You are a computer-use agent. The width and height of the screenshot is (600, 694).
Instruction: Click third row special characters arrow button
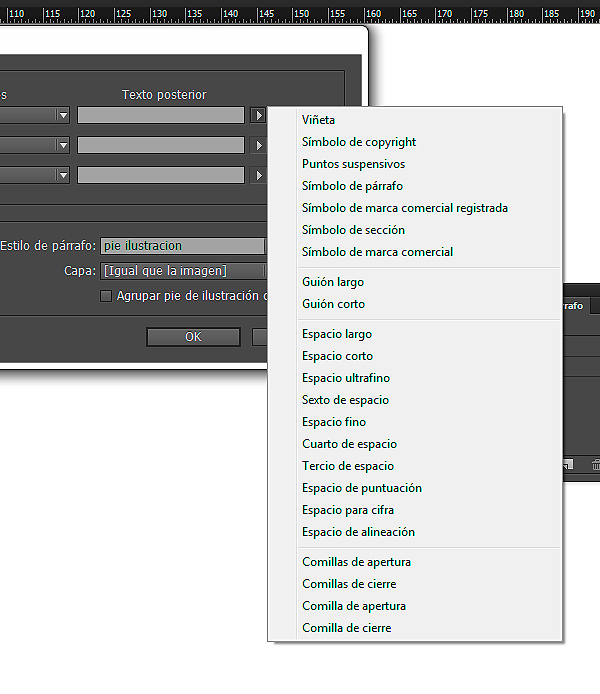point(258,175)
